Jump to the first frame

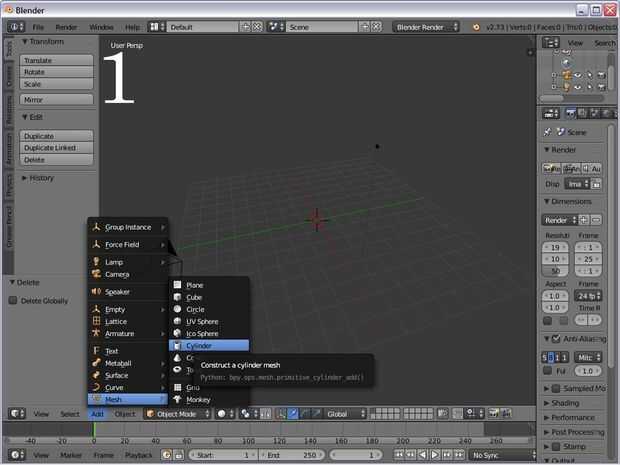(399, 455)
